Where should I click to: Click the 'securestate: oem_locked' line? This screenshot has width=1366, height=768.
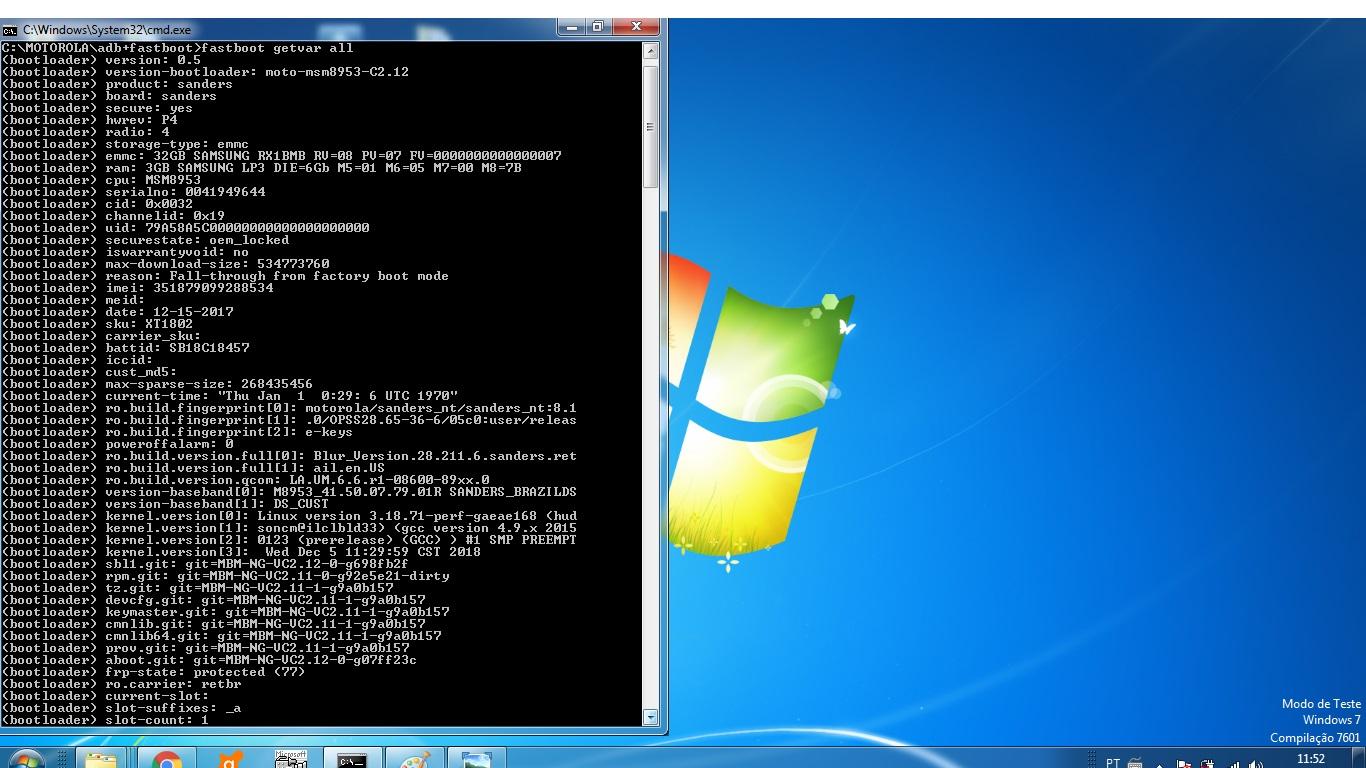146,240
